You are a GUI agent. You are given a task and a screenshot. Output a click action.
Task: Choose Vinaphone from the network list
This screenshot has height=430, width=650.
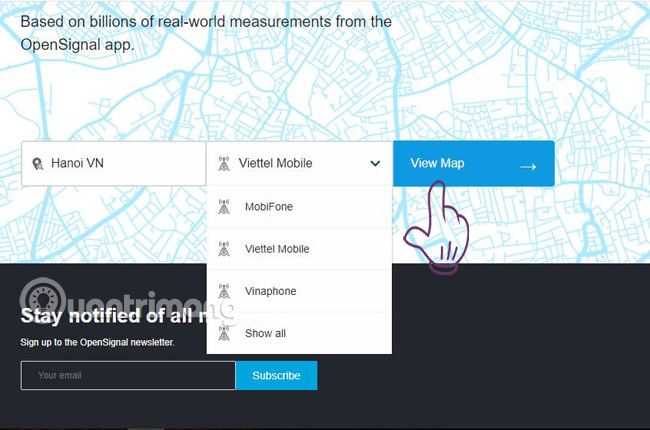click(299, 291)
